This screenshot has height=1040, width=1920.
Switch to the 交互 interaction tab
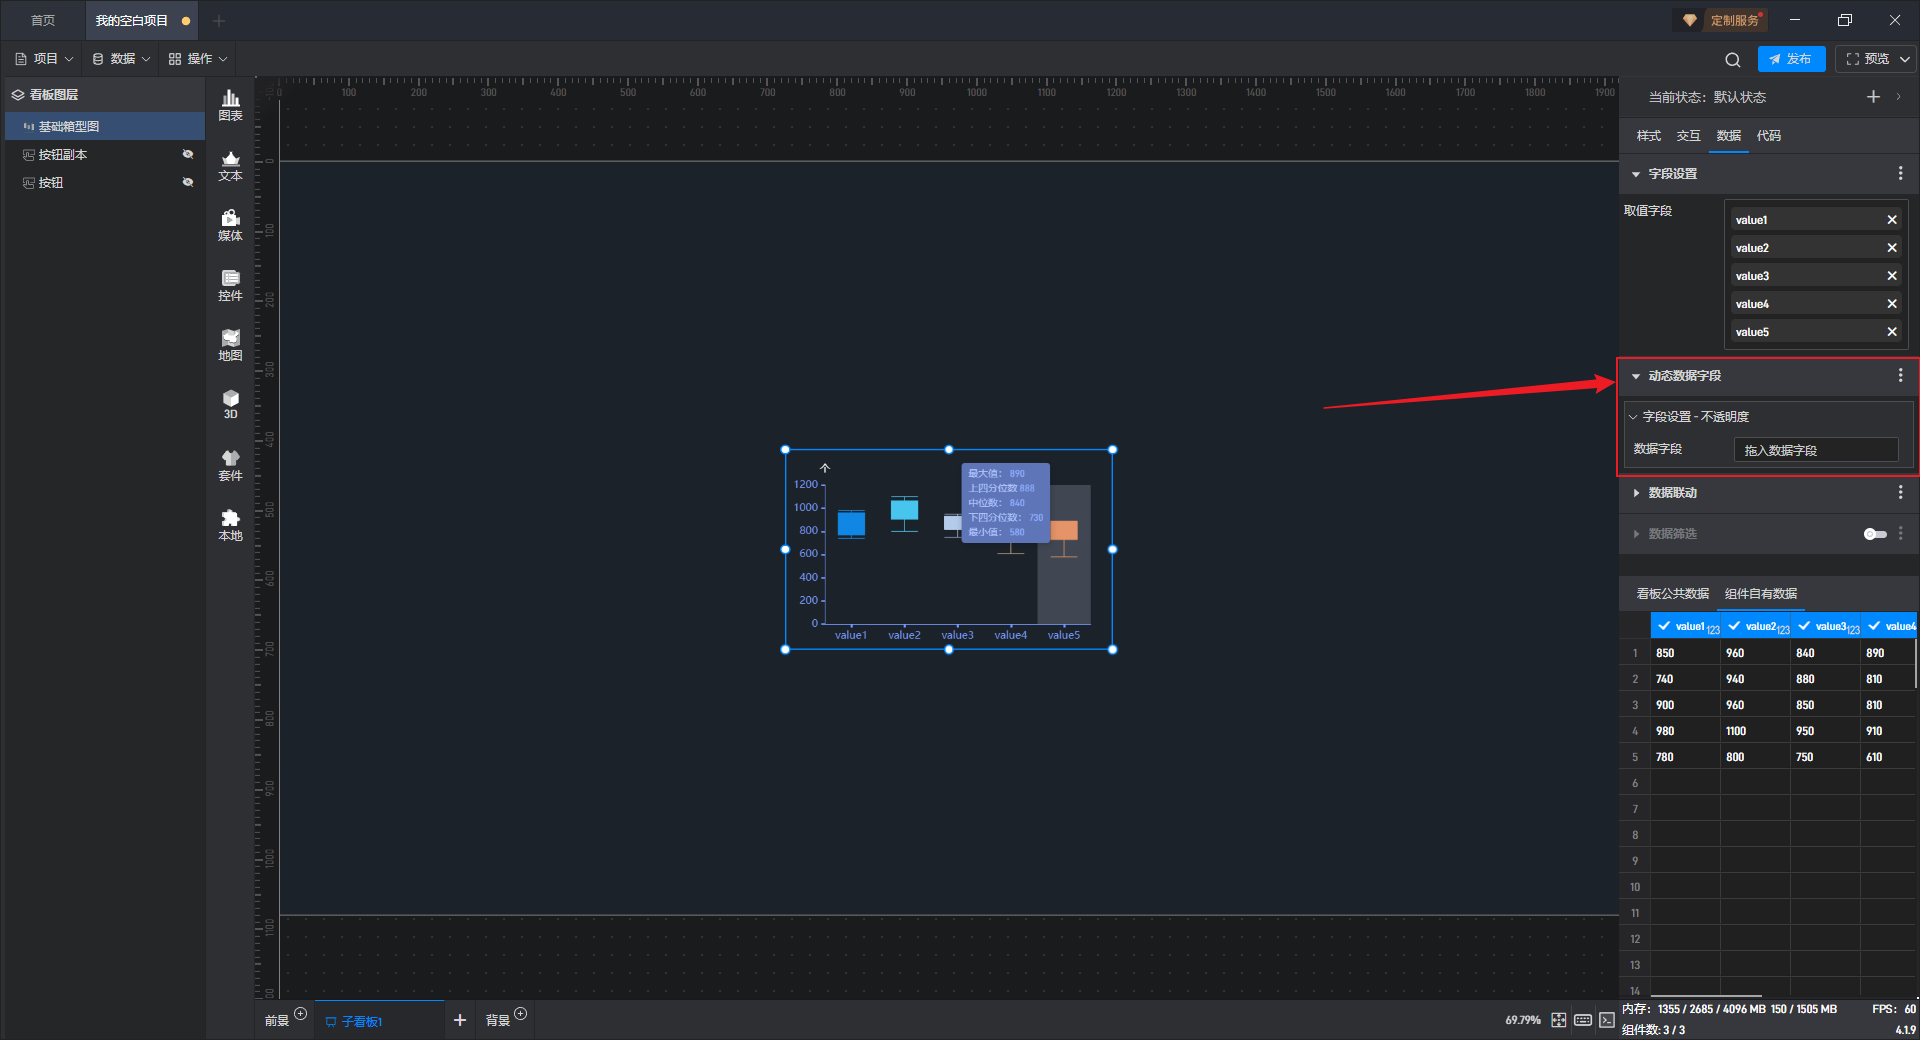(x=1688, y=136)
